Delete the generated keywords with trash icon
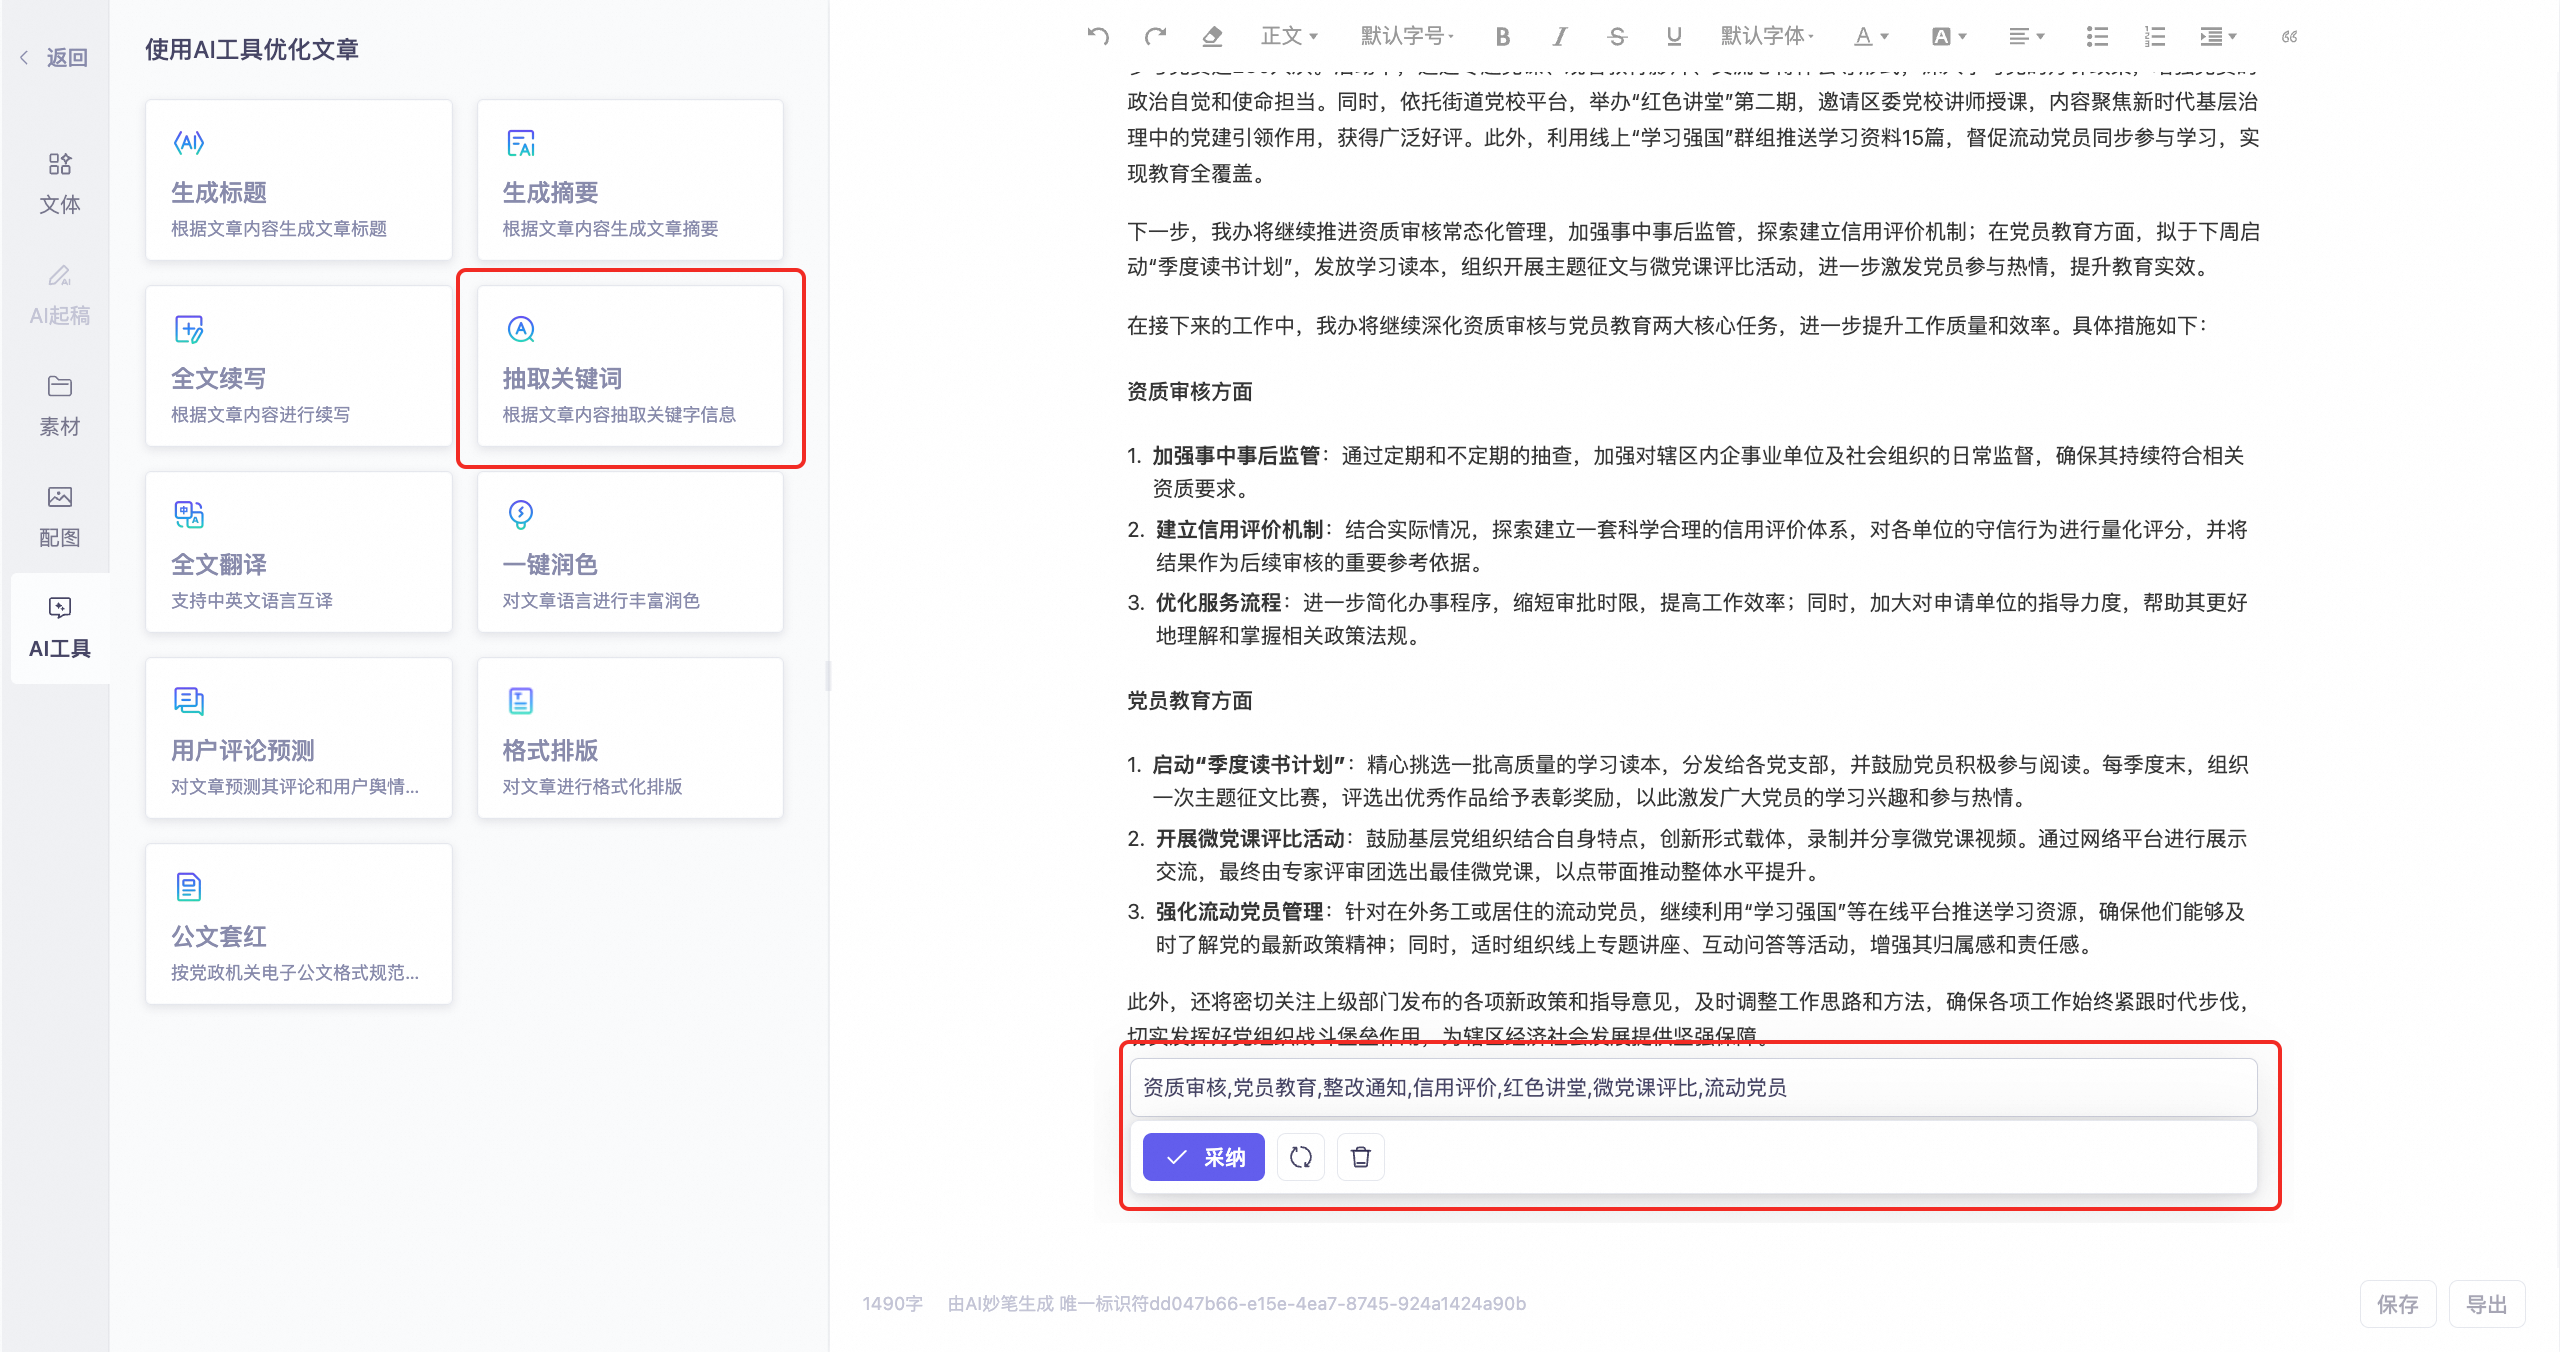The image size is (2560, 1352). (1360, 1157)
